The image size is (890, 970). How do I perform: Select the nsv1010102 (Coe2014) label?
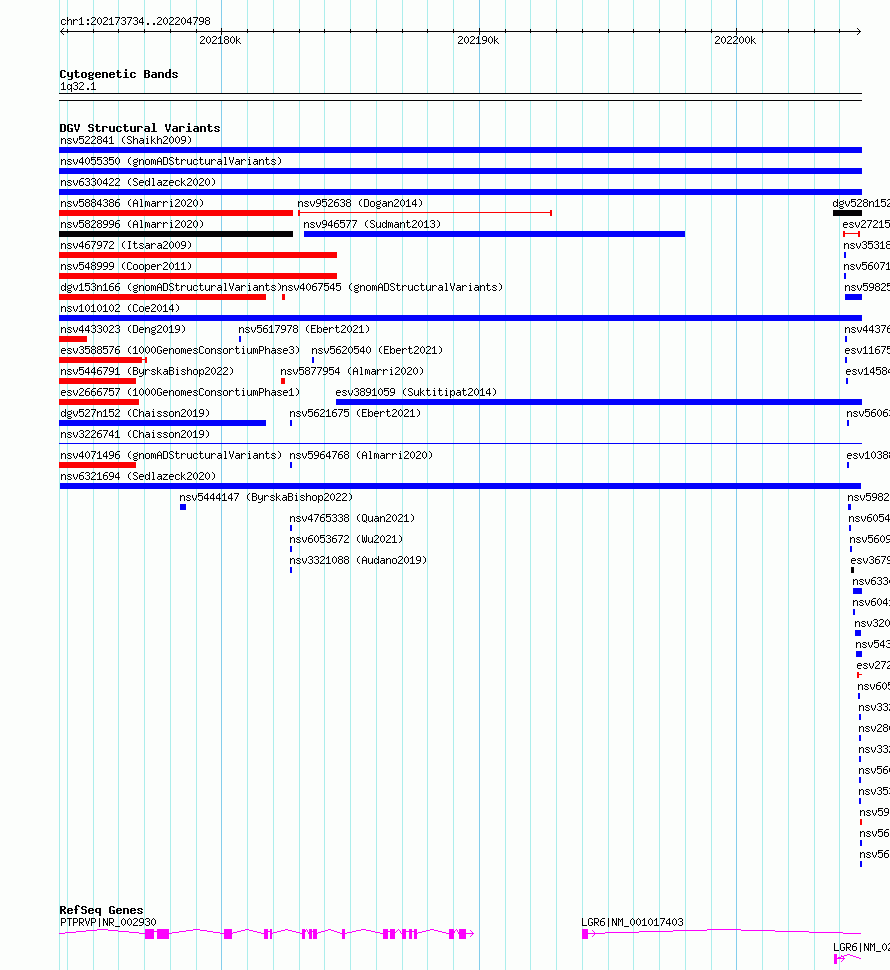point(120,309)
